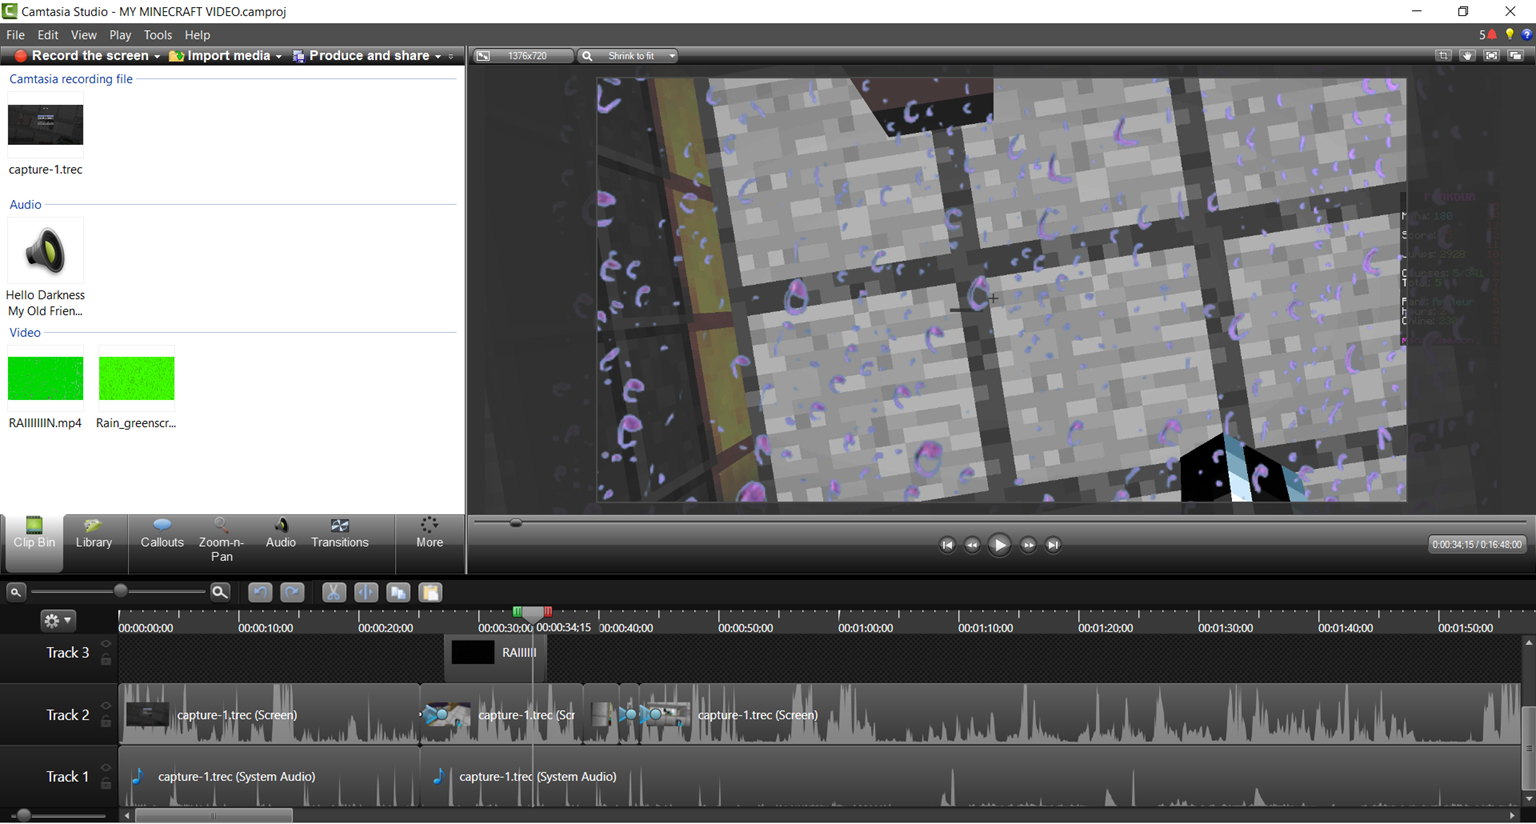This screenshot has width=1536, height=824.
Task: Open the timeline gear settings dropdown
Action: [57, 620]
